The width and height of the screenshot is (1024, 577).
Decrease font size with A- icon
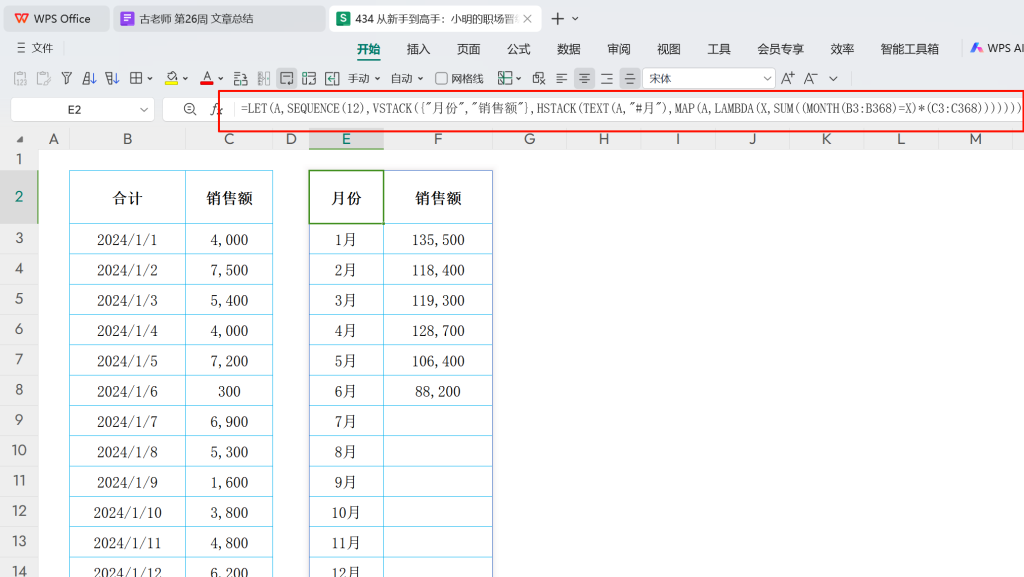click(x=810, y=78)
